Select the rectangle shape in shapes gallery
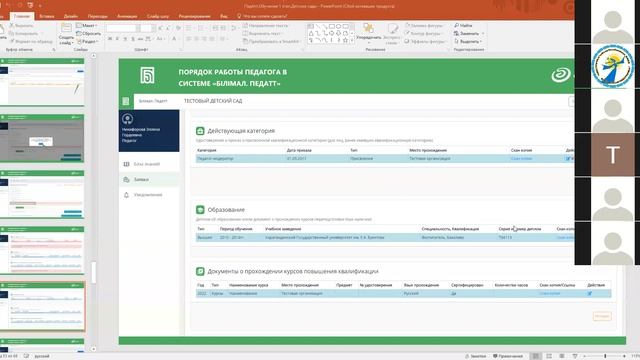 click(x=331, y=27)
